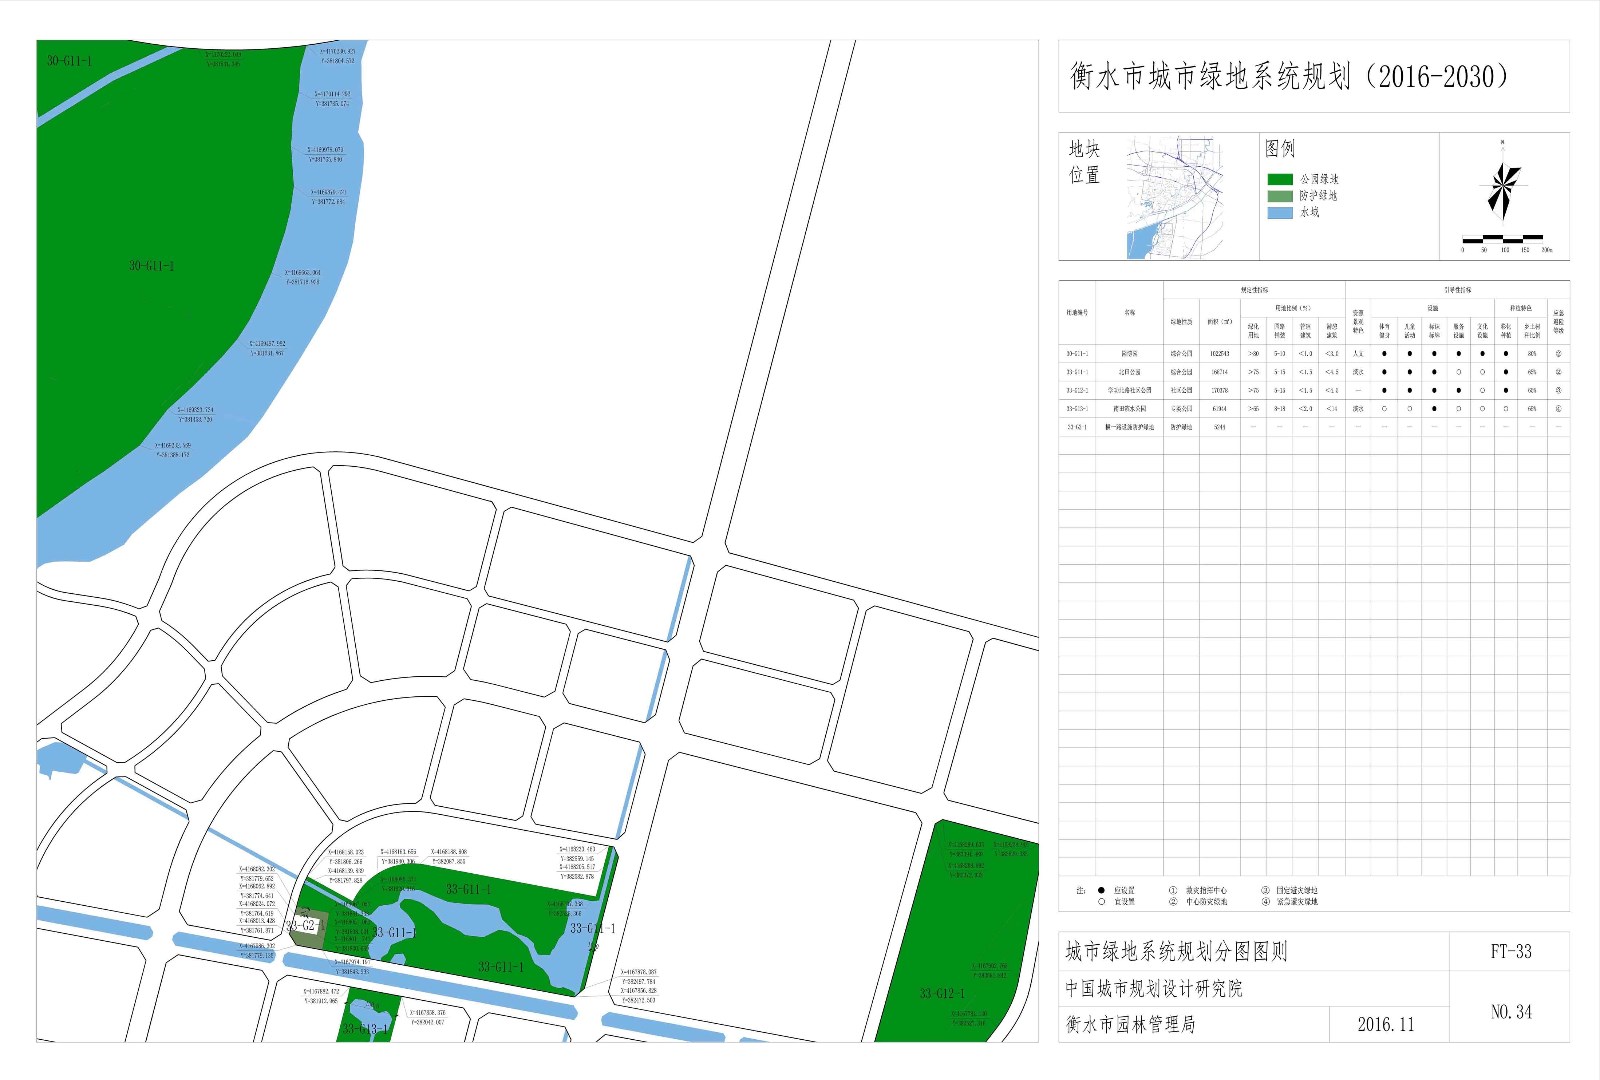The width and height of the screenshot is (1600, 1080).
Task: Click the NO. 34 sheet number cell
Action: [x=1510, y=1012]
